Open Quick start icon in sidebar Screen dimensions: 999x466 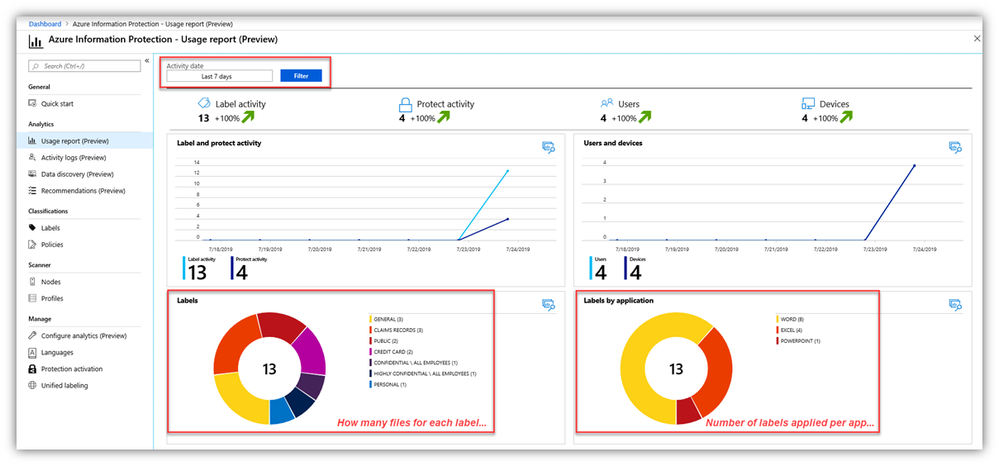click(32, 103)
